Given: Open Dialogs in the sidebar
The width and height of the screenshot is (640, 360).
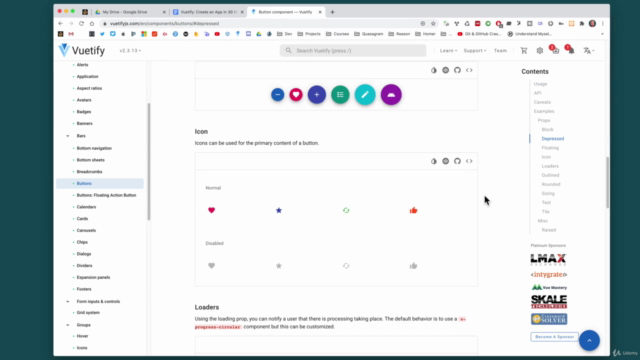Looking at the screenshot, I should click(84, 254).
